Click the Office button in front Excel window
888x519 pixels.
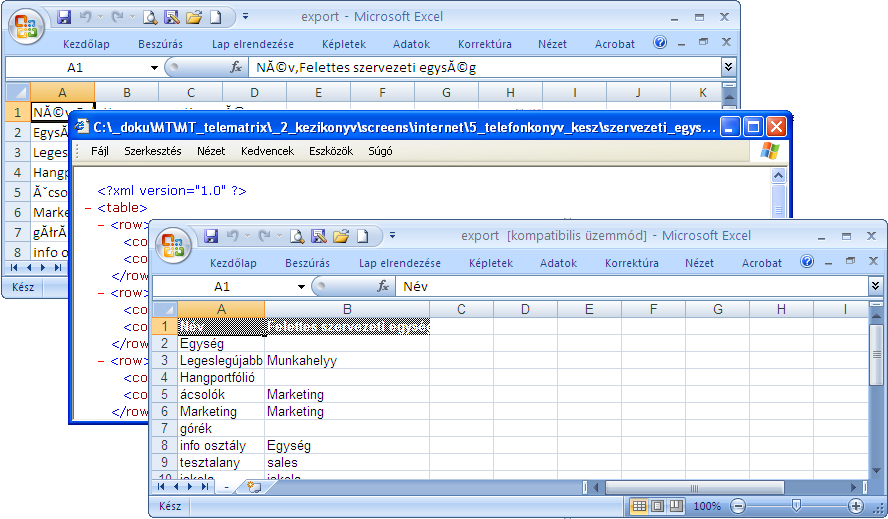pos(174,245)
